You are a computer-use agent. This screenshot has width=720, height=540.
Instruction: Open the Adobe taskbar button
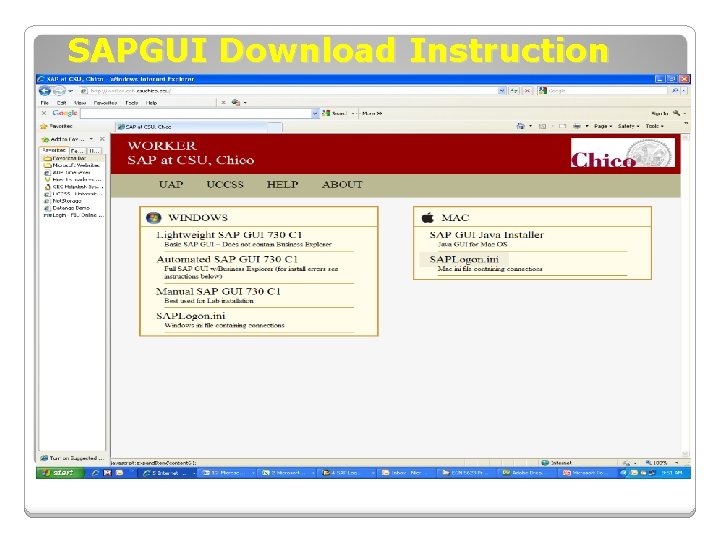(527, 472)
